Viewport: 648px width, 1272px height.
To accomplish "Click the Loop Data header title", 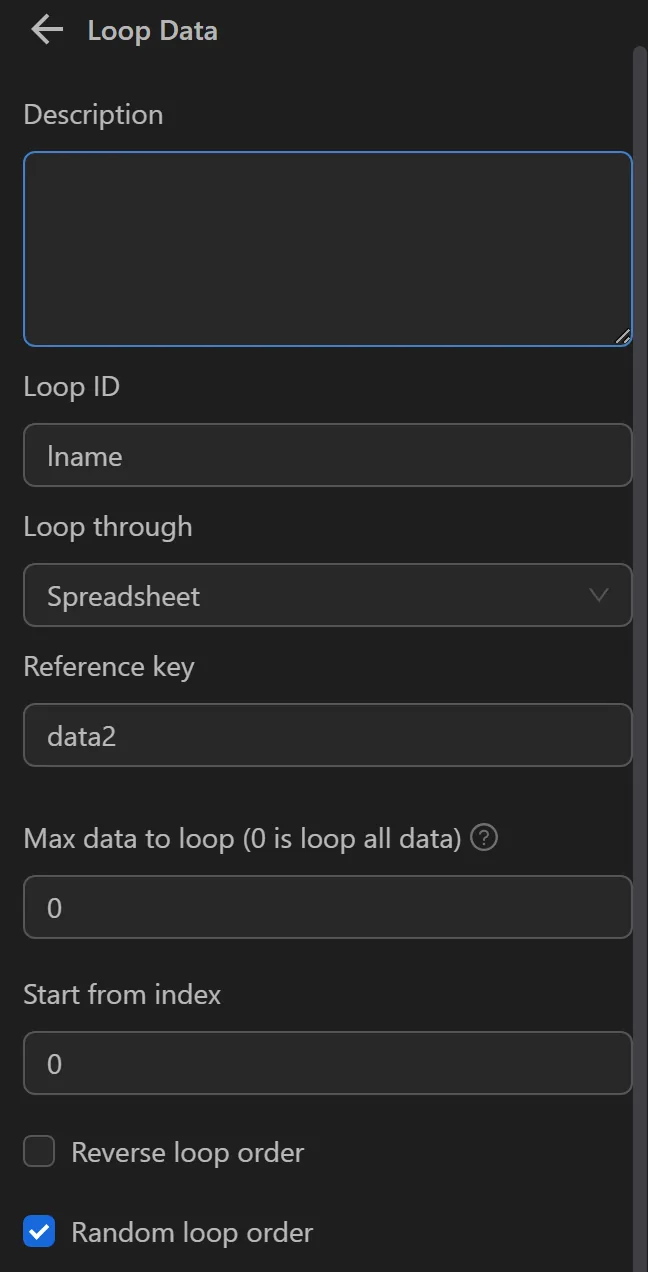I will (152, 30).
